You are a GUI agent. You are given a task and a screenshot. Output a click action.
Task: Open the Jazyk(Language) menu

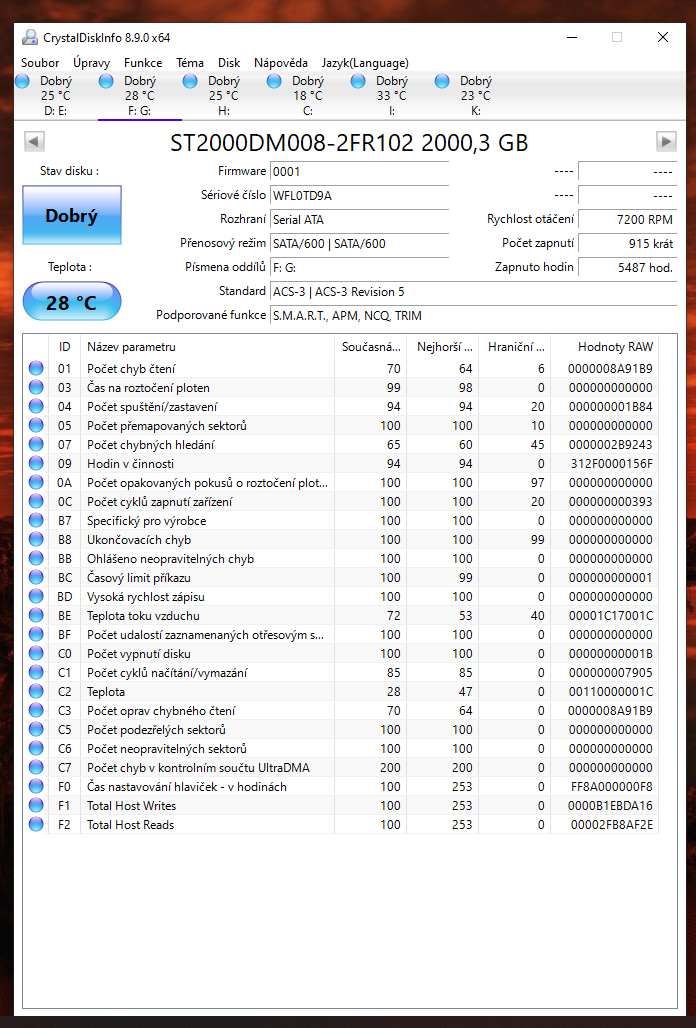coord(365,63)
